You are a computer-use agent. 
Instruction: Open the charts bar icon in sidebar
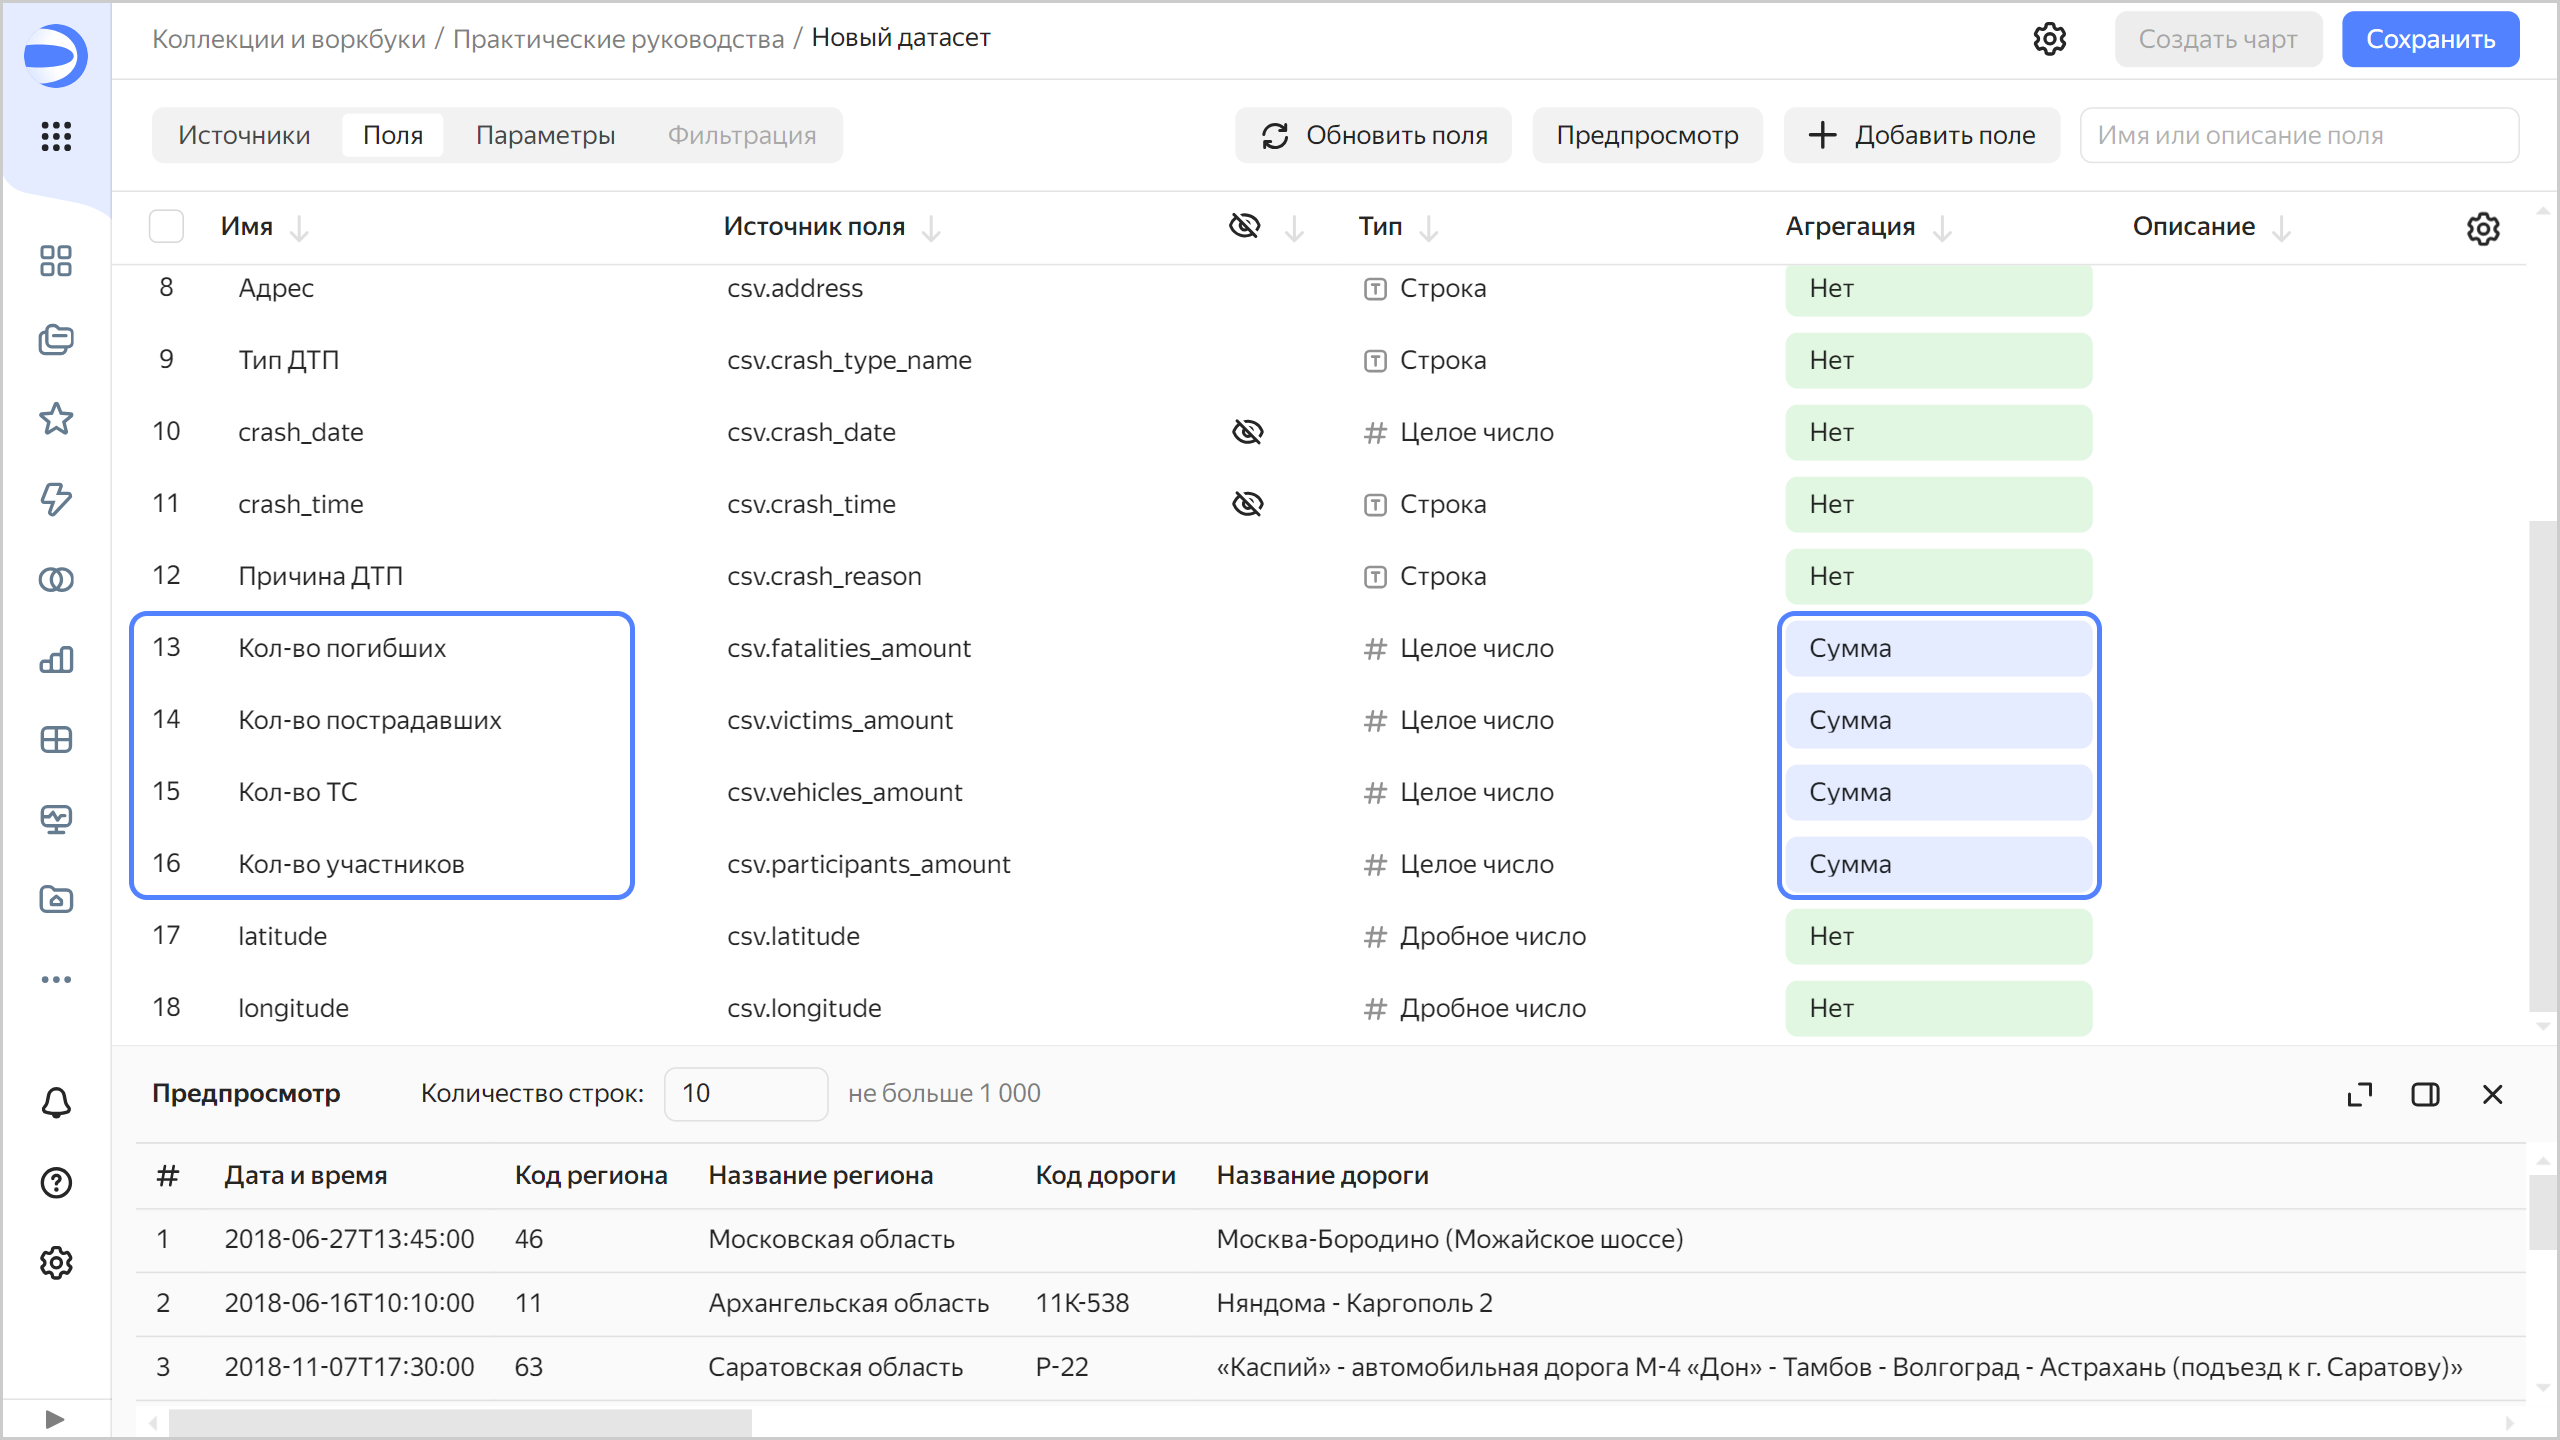pyautogui.click(x=56, y=659)
